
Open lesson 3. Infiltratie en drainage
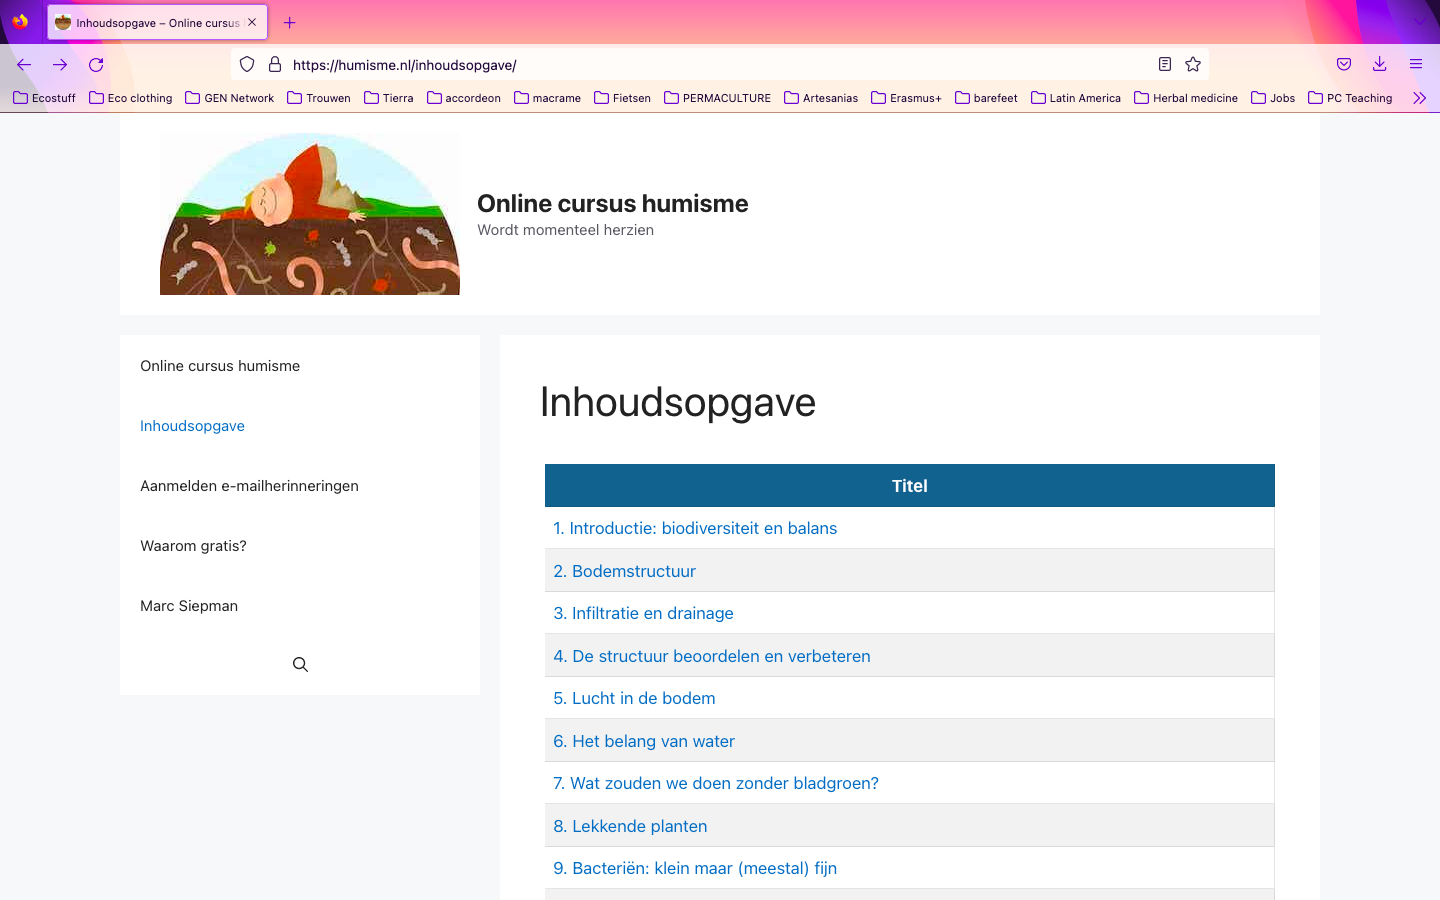click(643, 613)
